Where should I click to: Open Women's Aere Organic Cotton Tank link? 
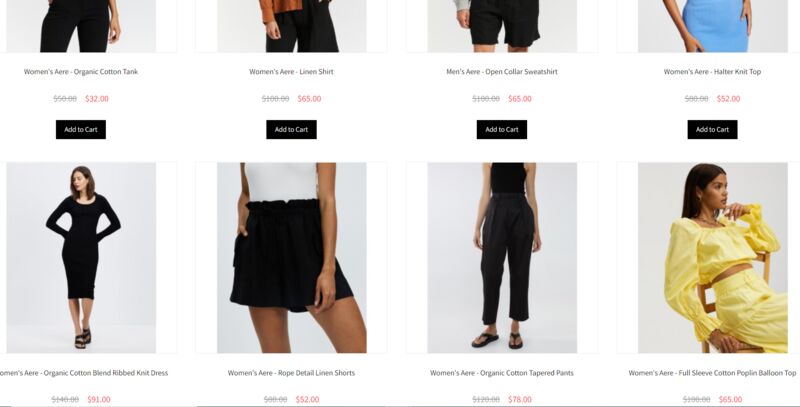pos(81,72)
